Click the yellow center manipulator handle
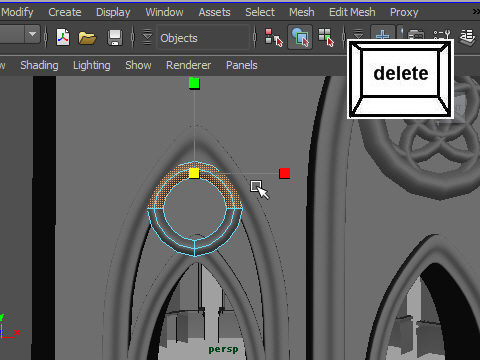 pos(194,173)
